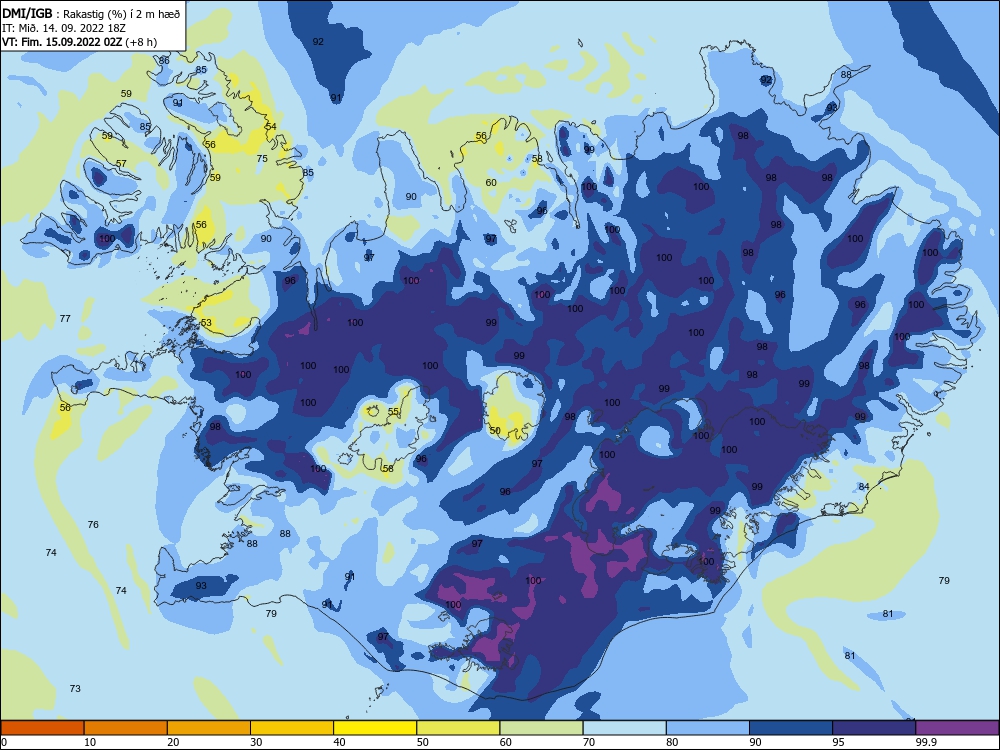Image resolution: width=1000 pixels, height=750 pixels.
Task: Click the 40–50 bright yellow legend swatch
Action: tap(375, 728)
